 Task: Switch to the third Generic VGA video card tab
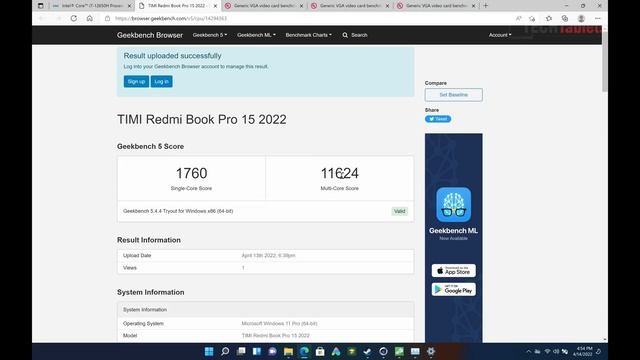coord(436,6)
